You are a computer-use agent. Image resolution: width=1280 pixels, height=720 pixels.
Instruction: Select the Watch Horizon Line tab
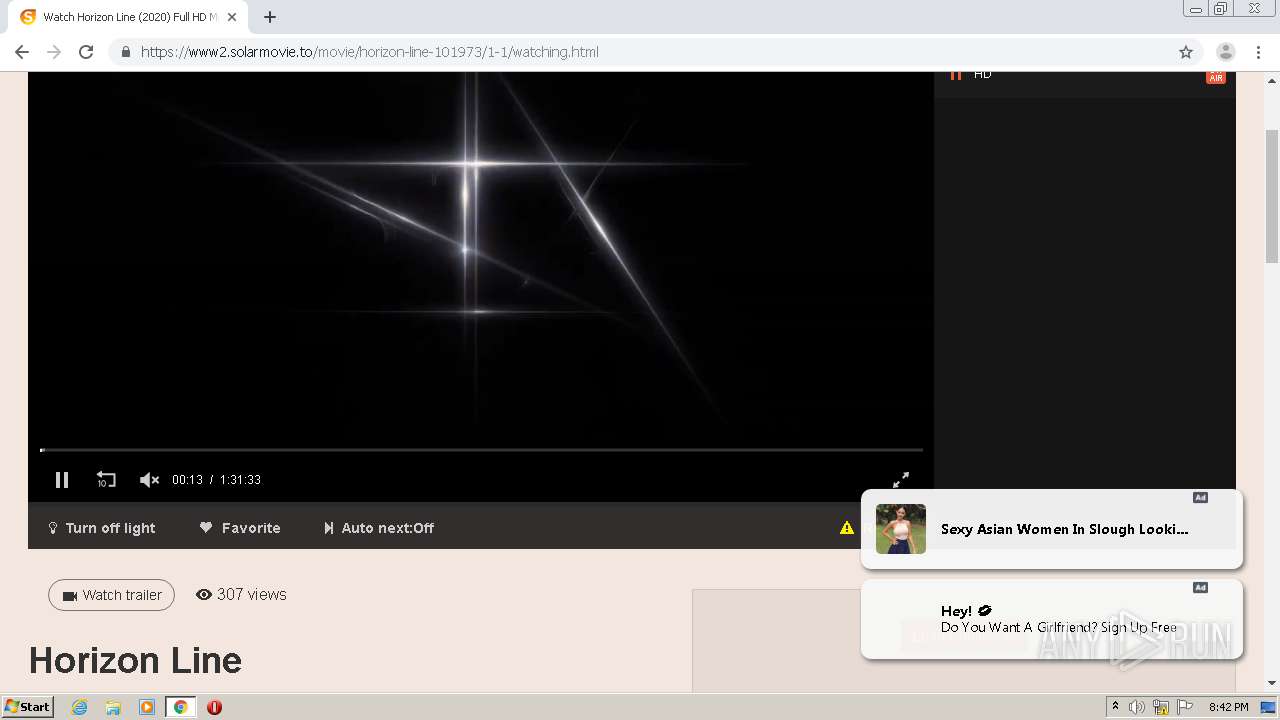pos(128,17)
